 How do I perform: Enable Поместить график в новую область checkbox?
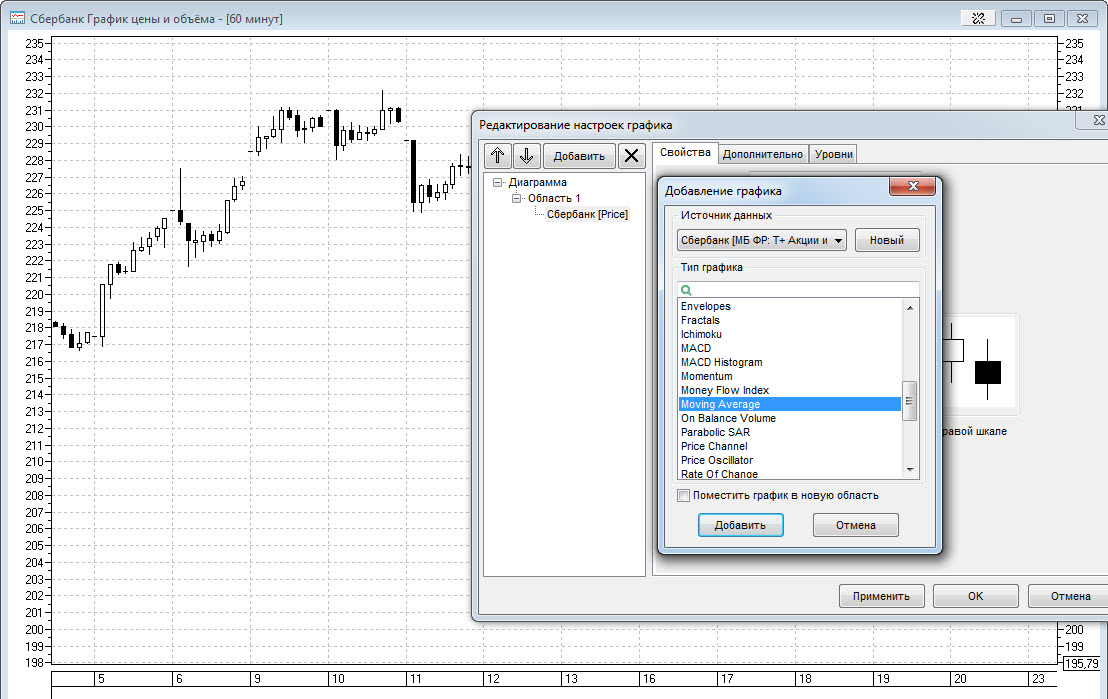pyautogui.click(x=683, y=495)
